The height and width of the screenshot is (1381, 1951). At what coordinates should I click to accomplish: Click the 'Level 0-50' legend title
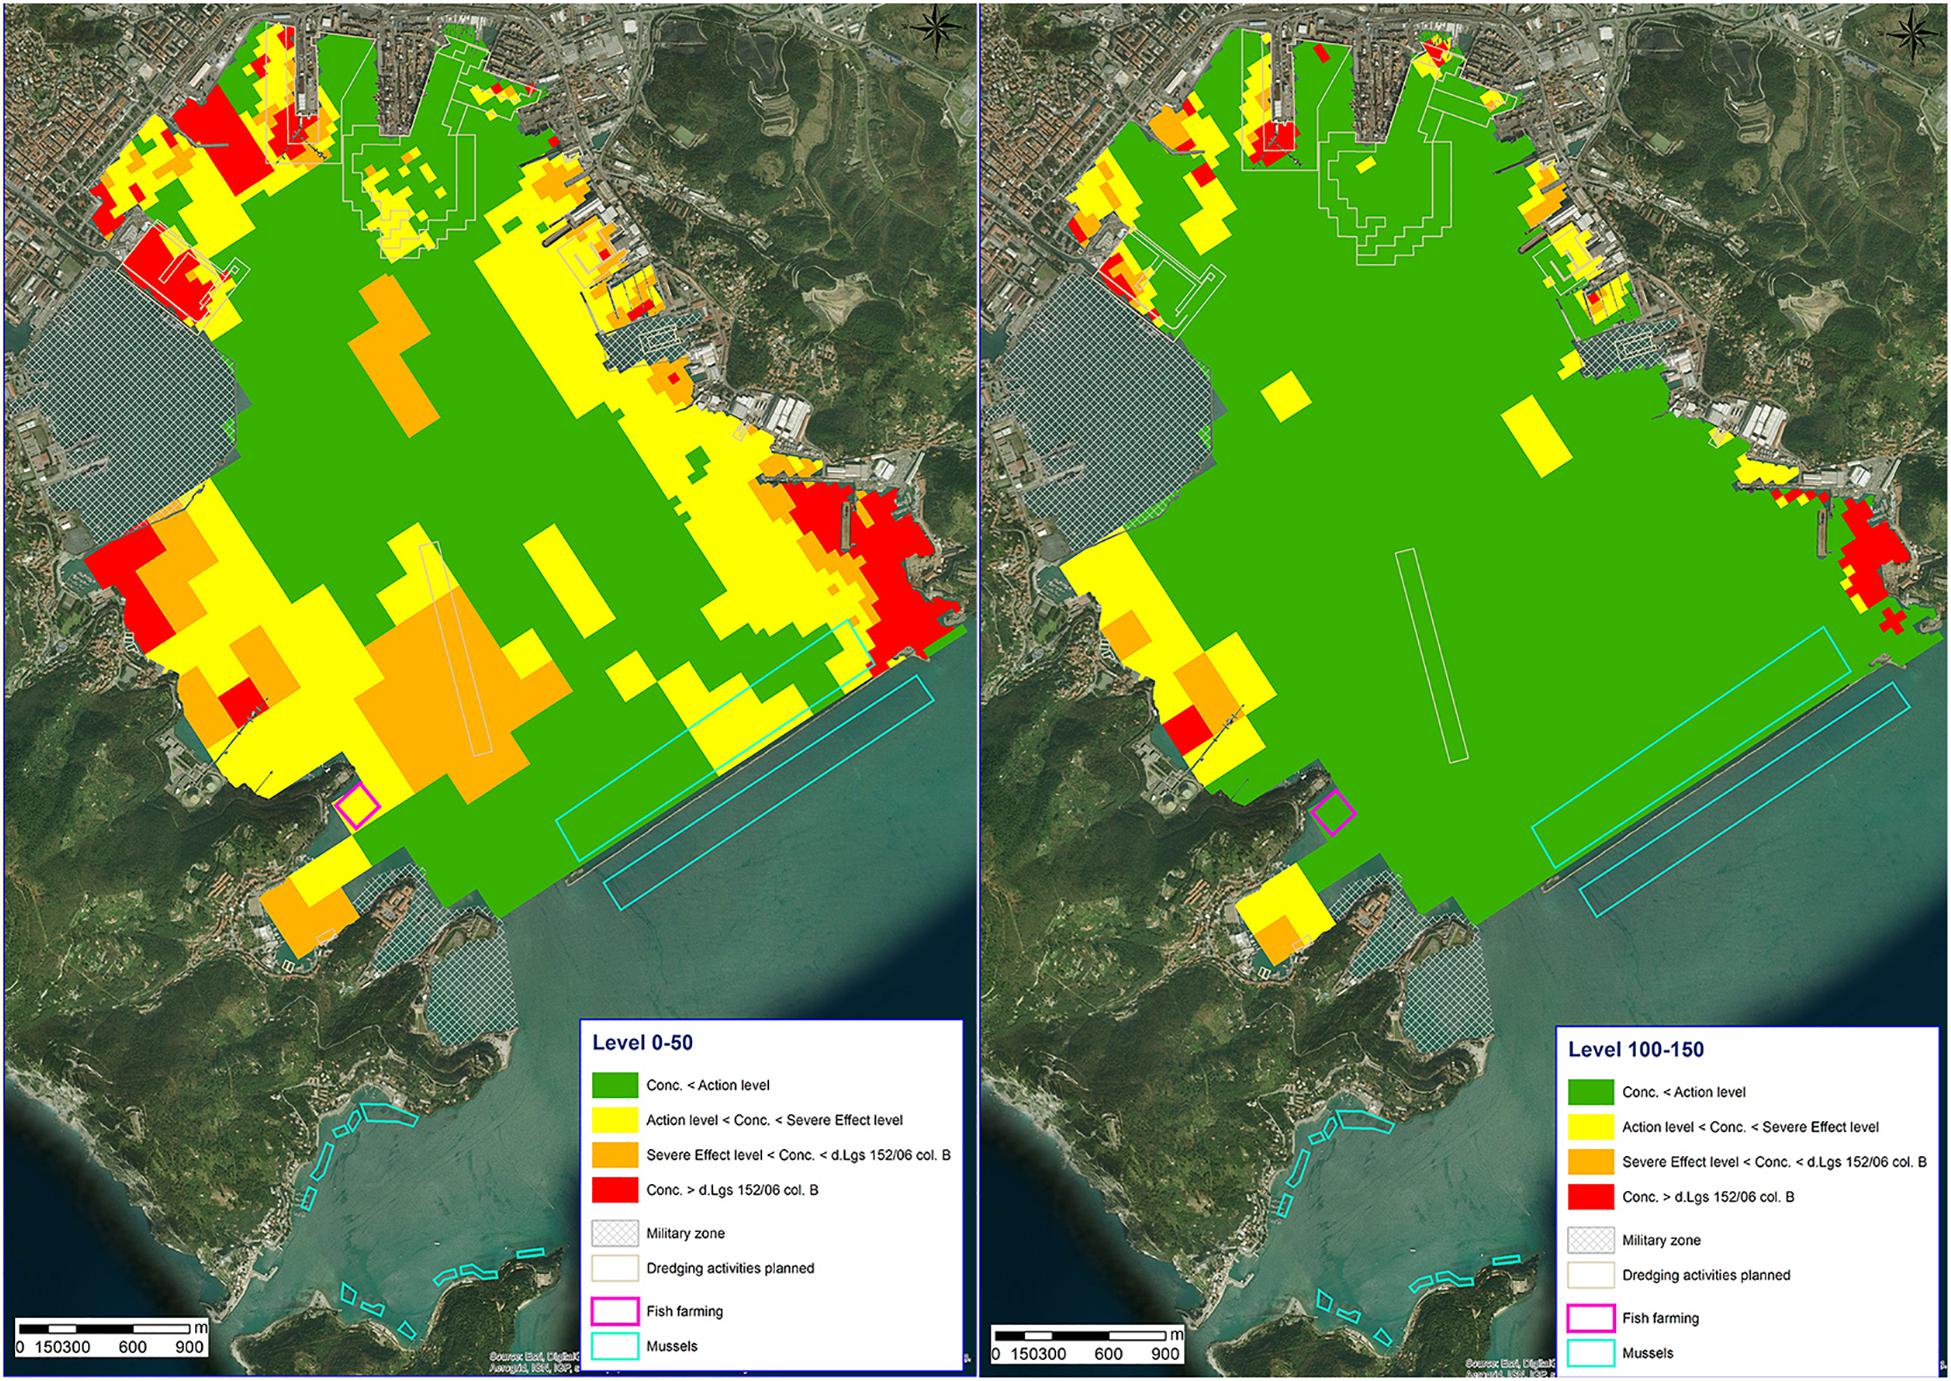point(642,1043)
